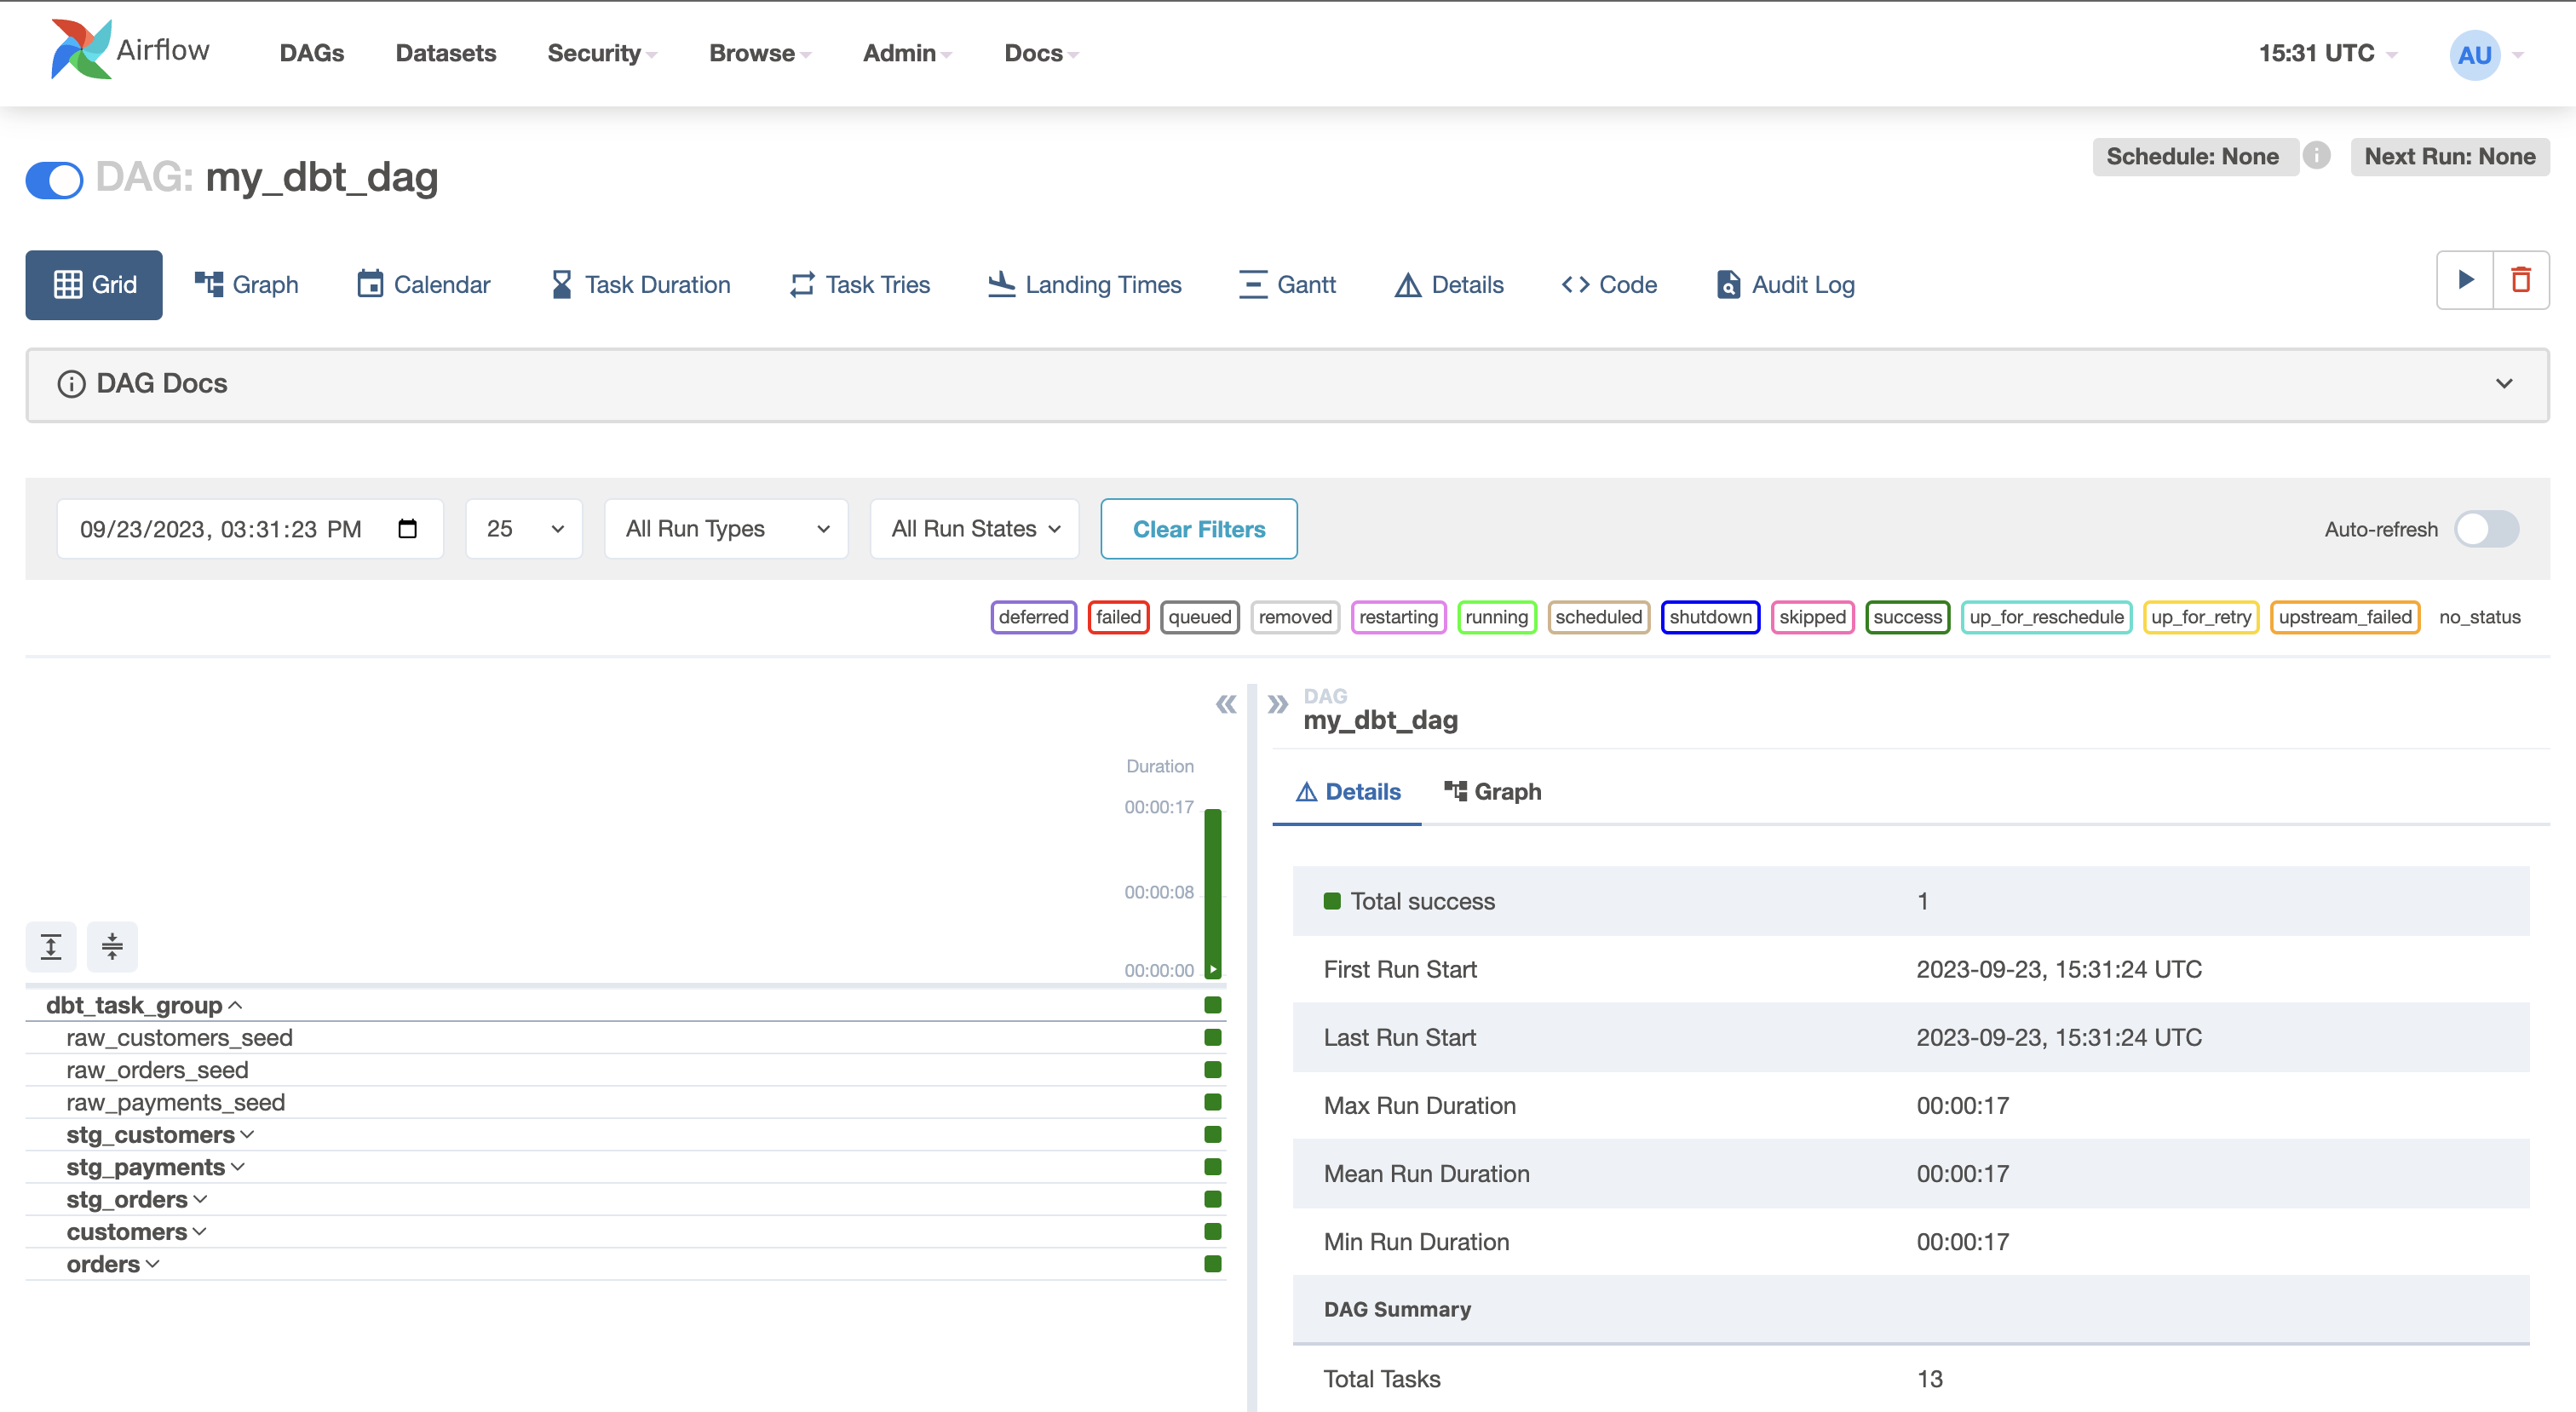This screenshot has width=2576, height=1412.
Task: Select the orders group status square
Action: tap(1213, 1263)
